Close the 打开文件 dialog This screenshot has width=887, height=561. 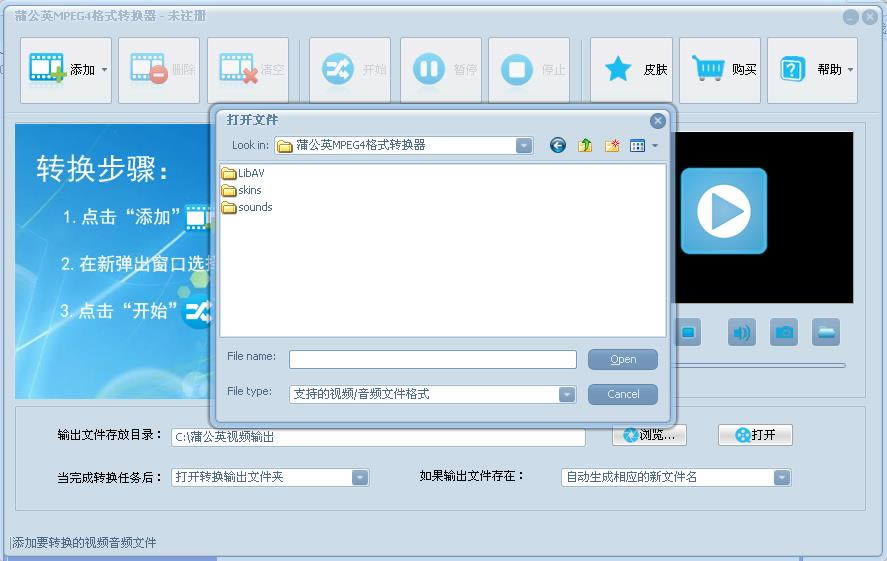[657, 120]
